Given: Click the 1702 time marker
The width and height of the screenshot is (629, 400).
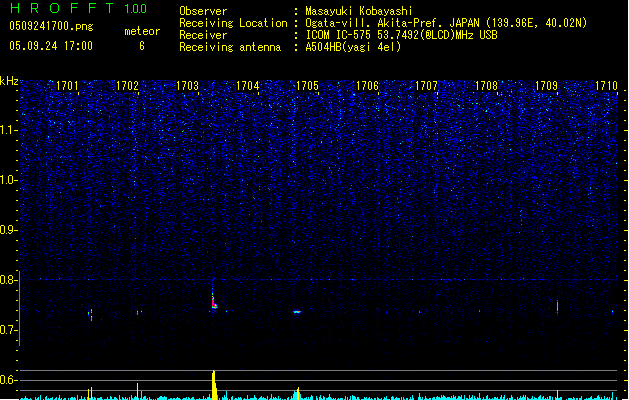Looking at the screenshot, I should click(127, 86).
